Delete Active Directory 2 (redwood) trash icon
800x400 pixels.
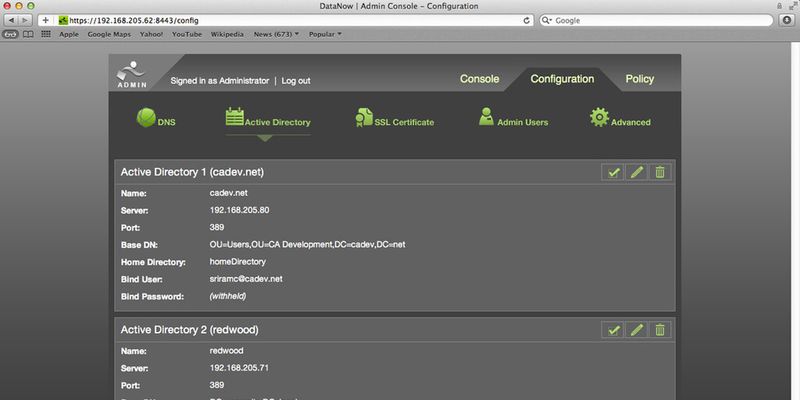coord(660,330)
